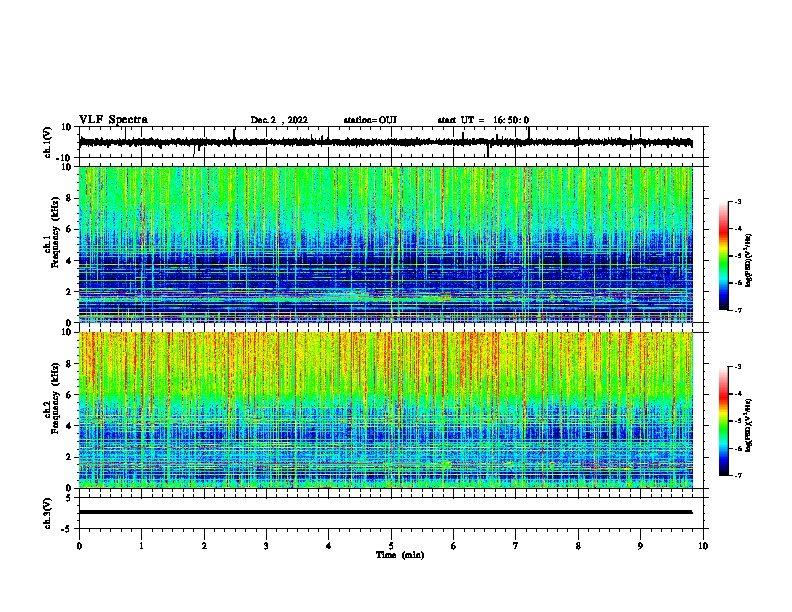The image size is (792, 612).
Task: Select the 'ch.2 Frequency (kHz)' axis label
Action: (52, 398)
